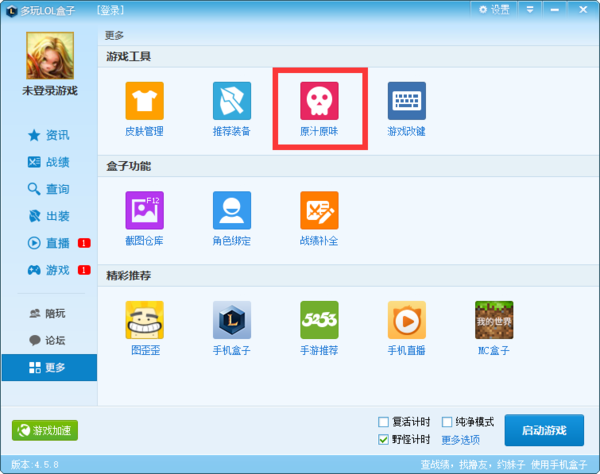Viewport: 600px width, 474px height.
Task: Close the LOL box window
Action: pyautogui.click(x=583, y=10)
